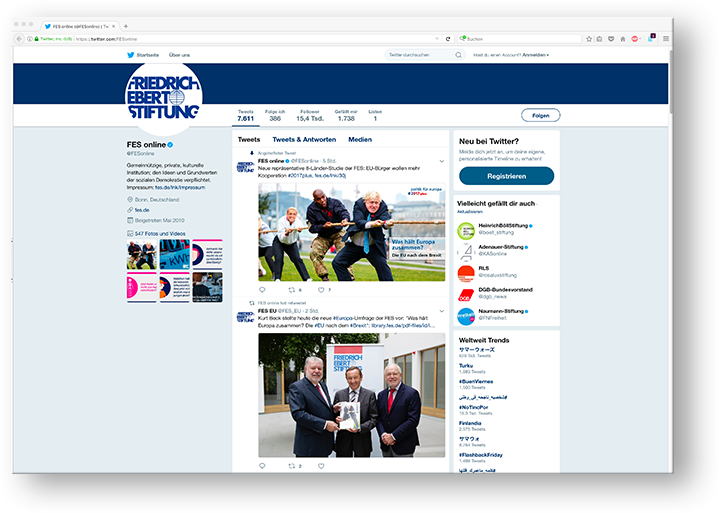
Task: Click the browser Suchen search box
Action: coord(519,39)
